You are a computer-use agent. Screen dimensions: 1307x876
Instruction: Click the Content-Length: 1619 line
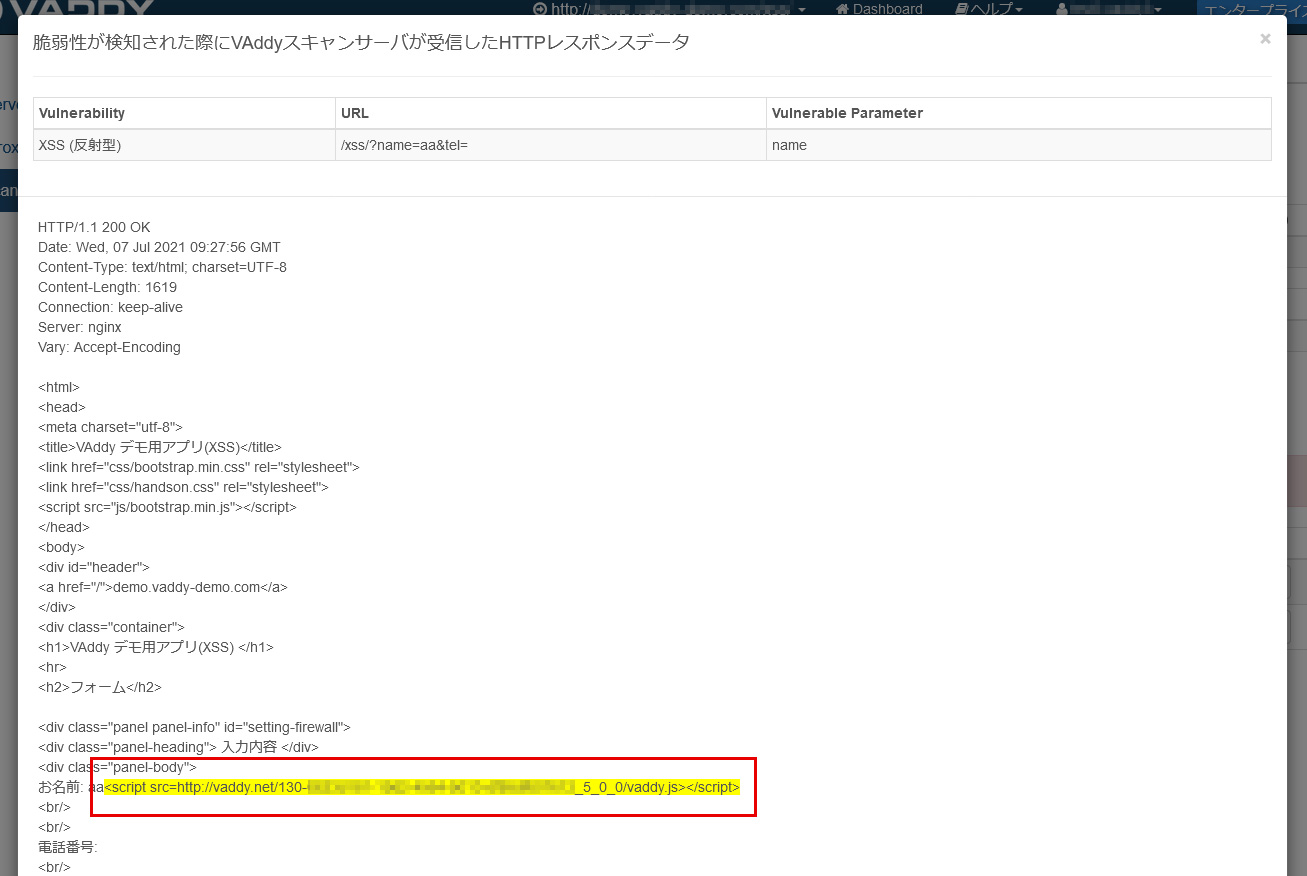pos(107,287)
